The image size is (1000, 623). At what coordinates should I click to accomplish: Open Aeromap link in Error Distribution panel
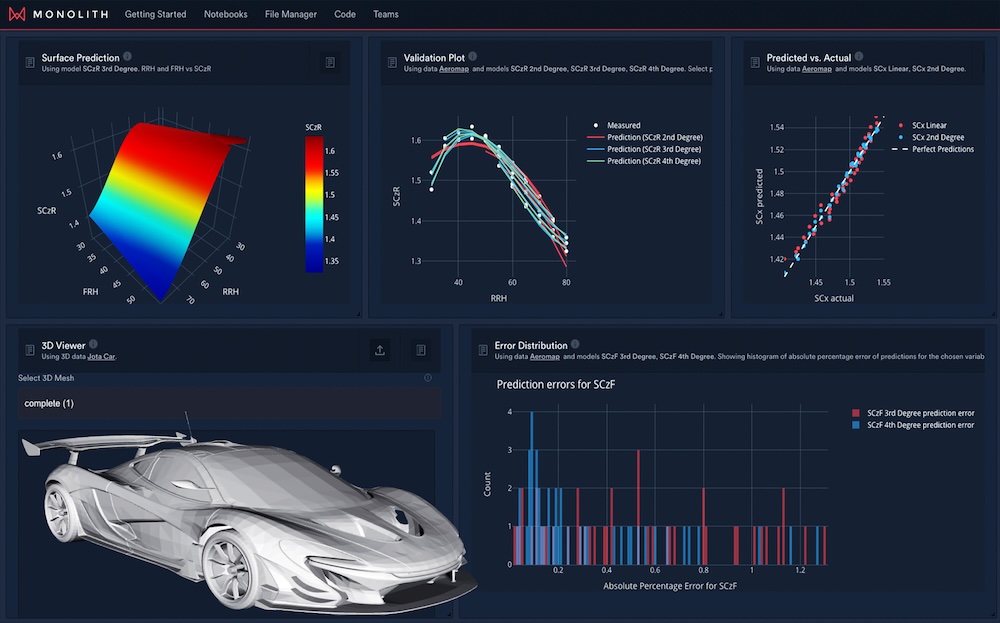544,357
